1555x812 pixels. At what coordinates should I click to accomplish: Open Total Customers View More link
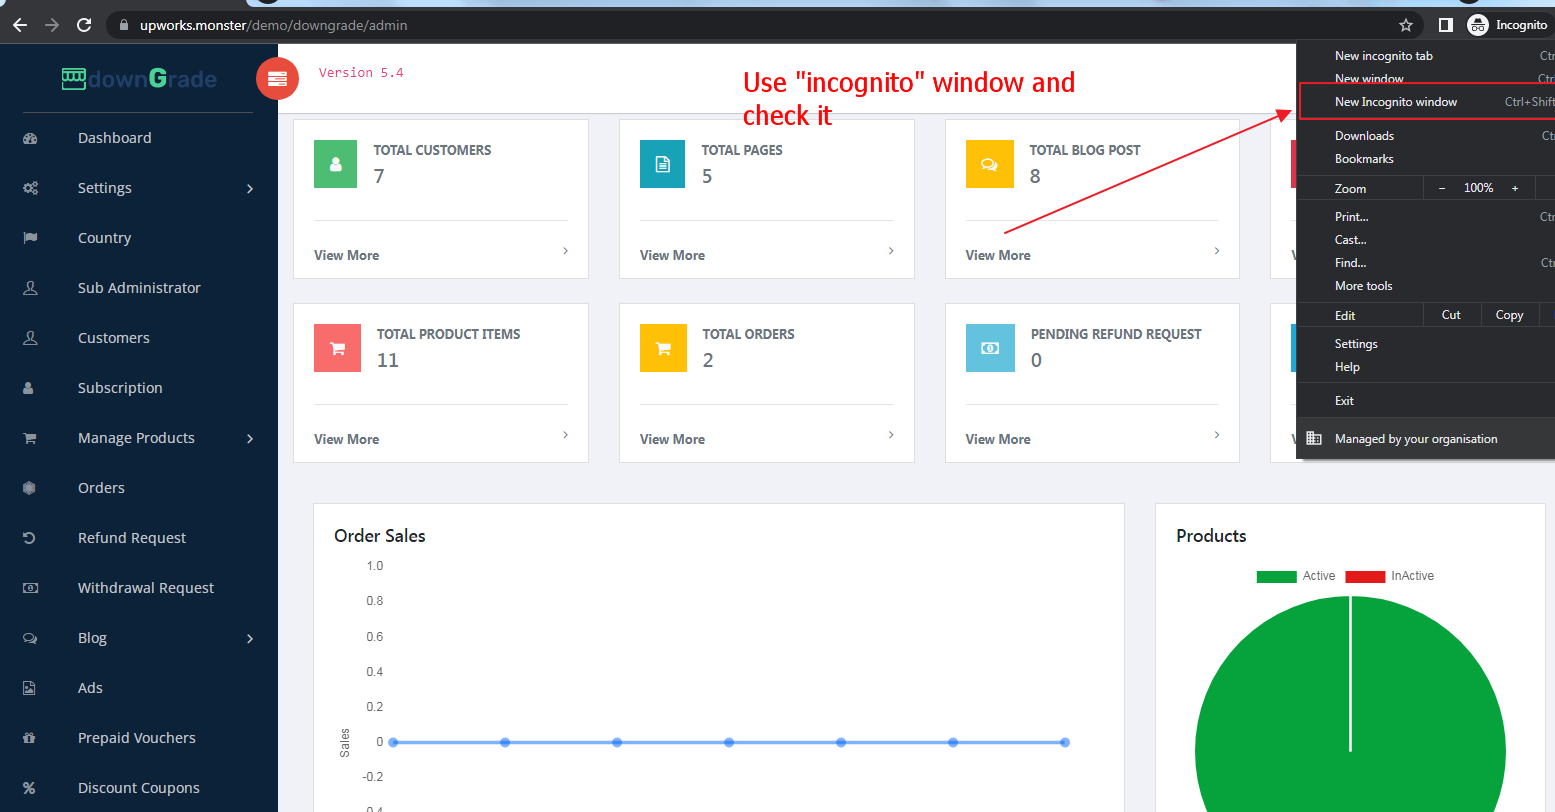pos(346,255)
